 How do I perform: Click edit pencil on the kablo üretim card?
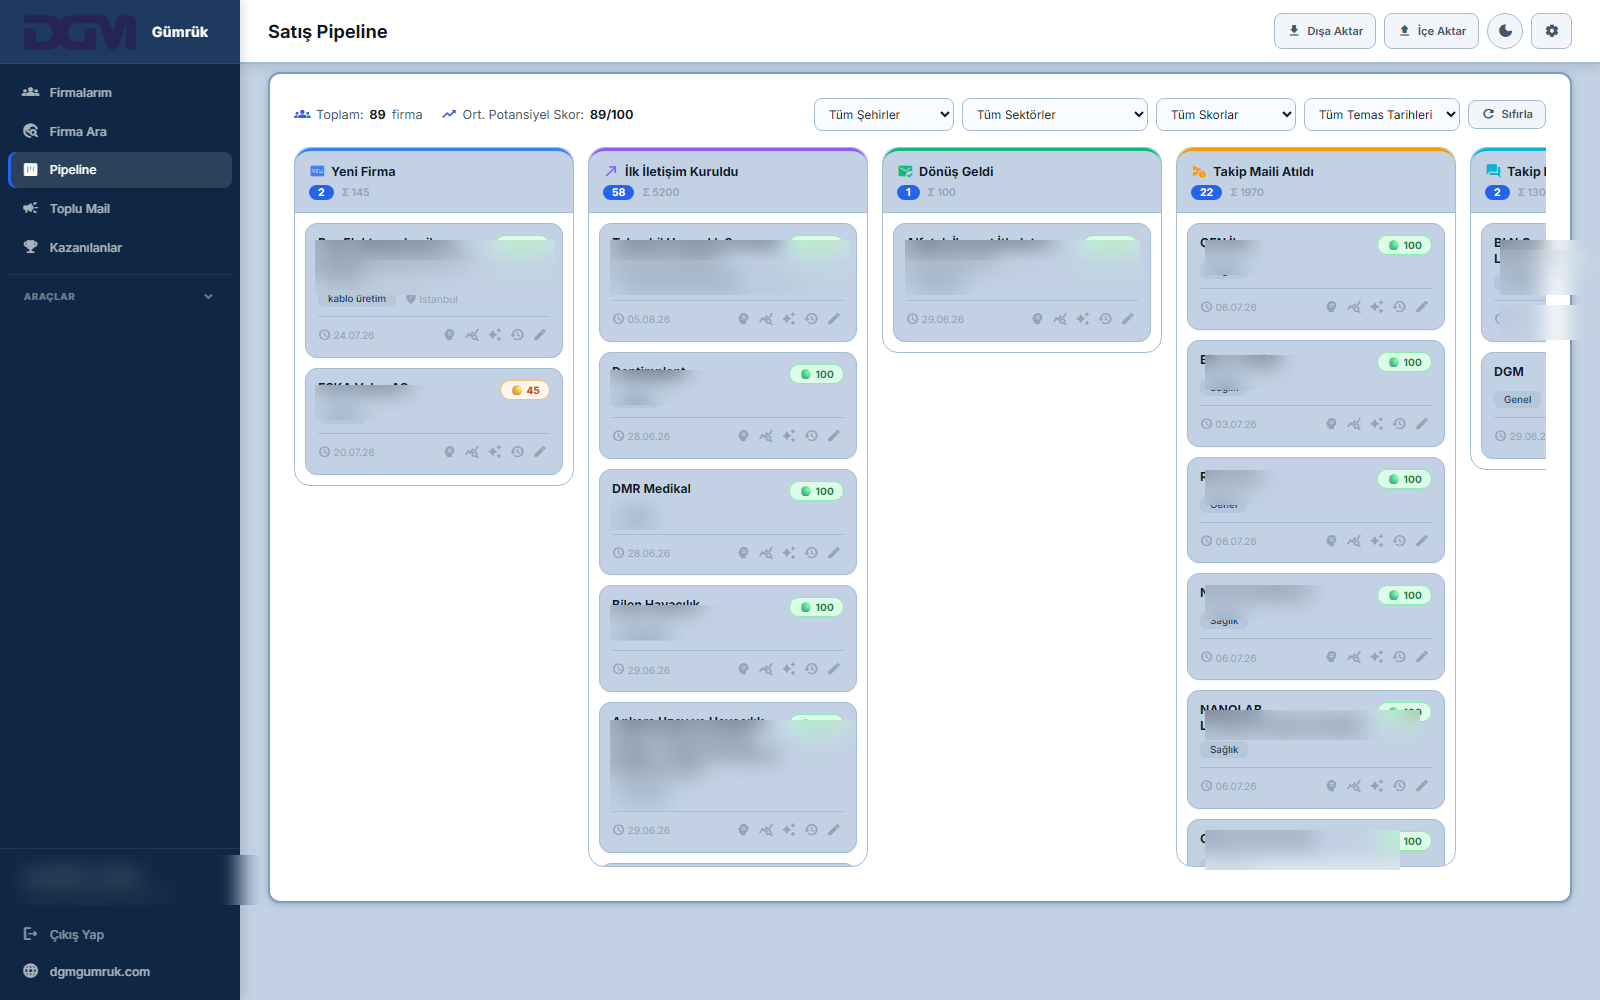tap(540, 335)
